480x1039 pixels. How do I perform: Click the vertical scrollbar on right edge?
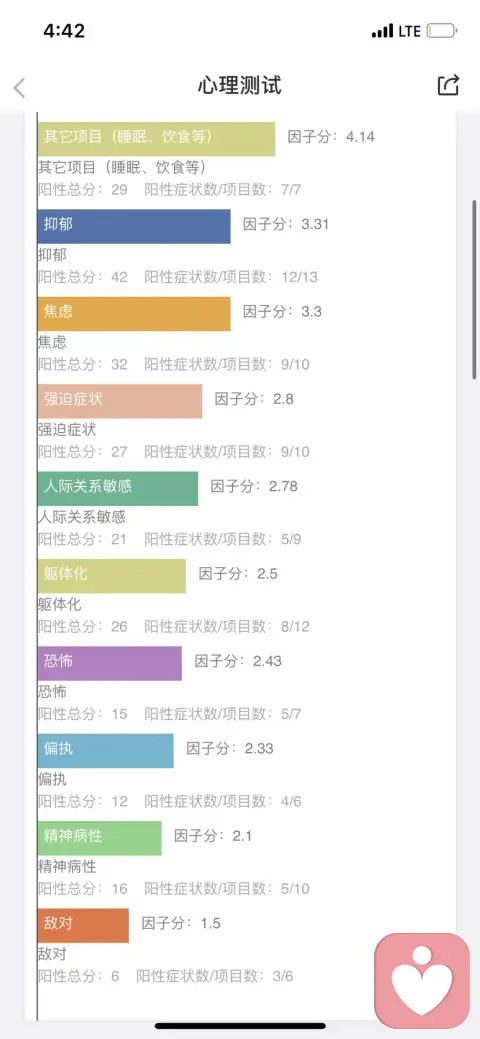[475, 290]
